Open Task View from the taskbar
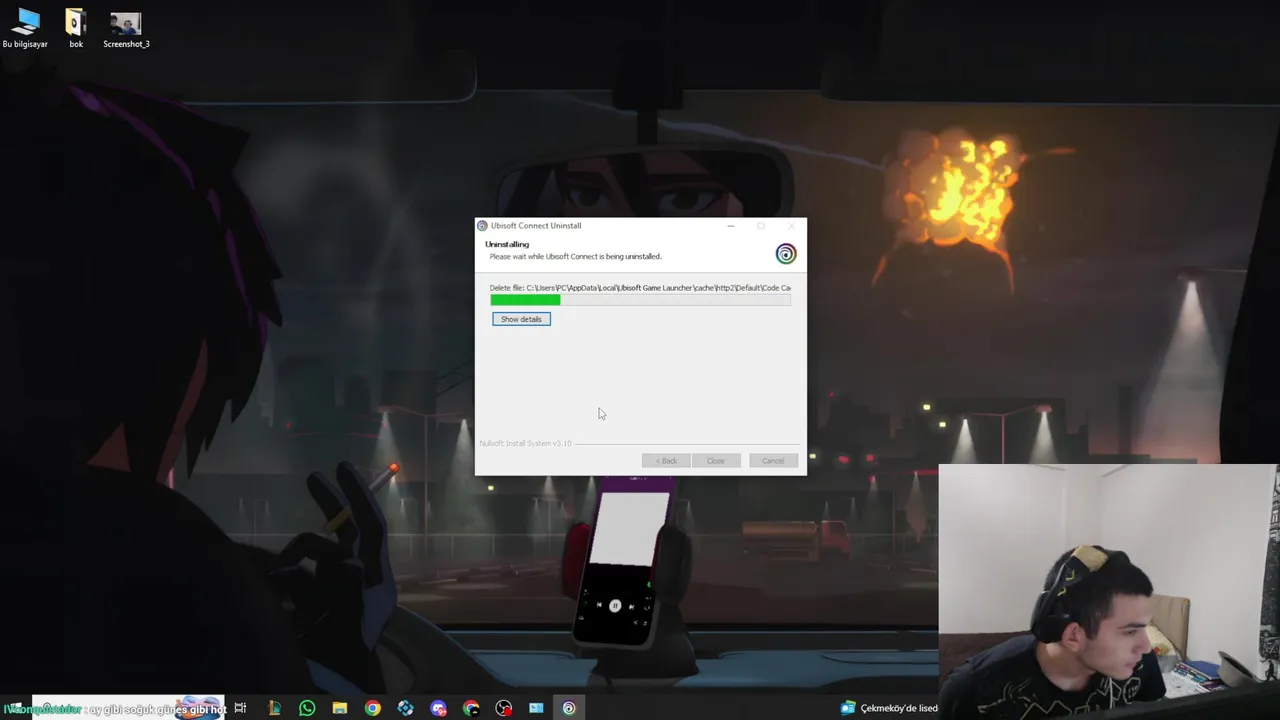 click(240, 708)
